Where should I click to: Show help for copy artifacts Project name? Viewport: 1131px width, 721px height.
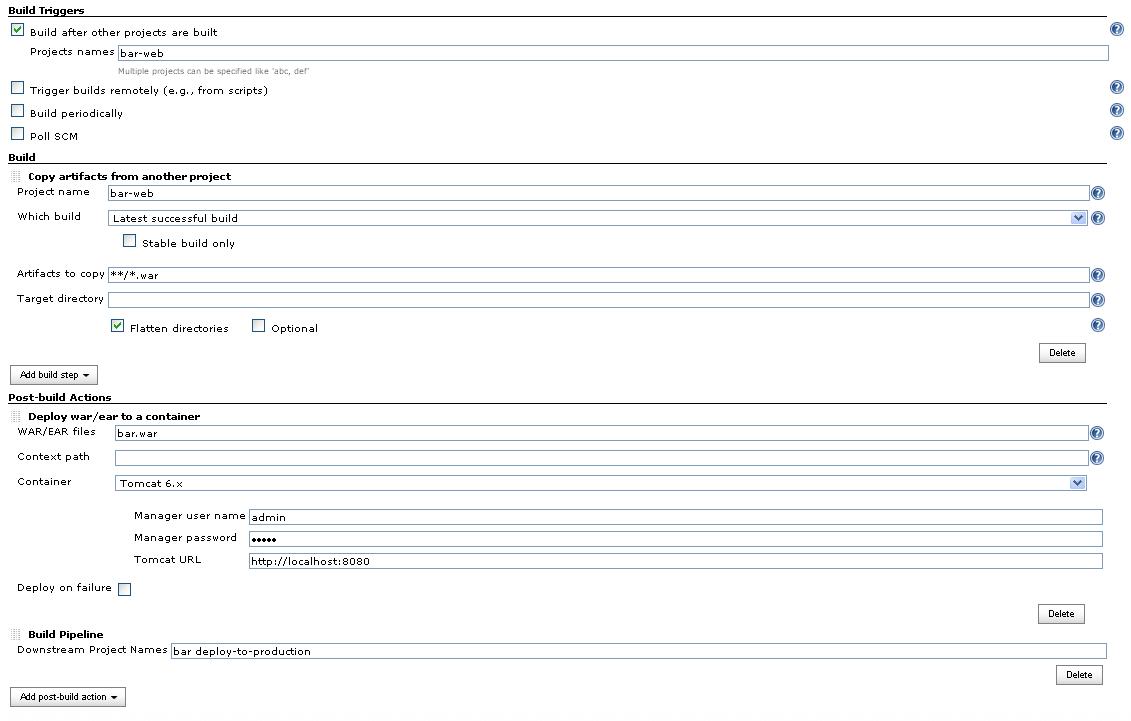tap(1098, 193)
